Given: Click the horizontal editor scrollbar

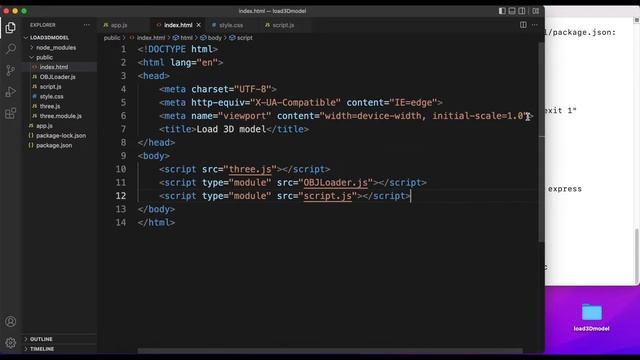Looking at the screenshot, I should tap(330, 351).
